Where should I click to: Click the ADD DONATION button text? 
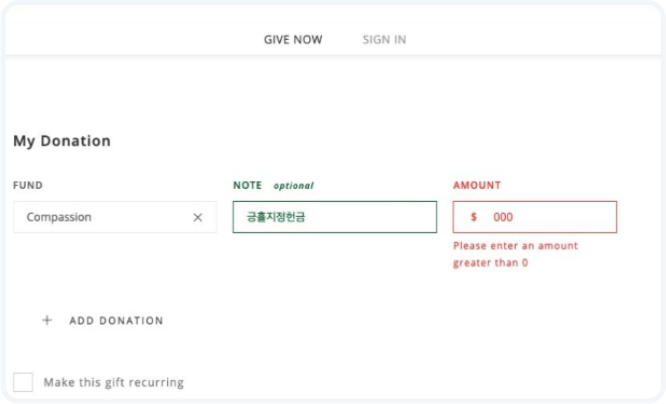click(x=116, y=321)
